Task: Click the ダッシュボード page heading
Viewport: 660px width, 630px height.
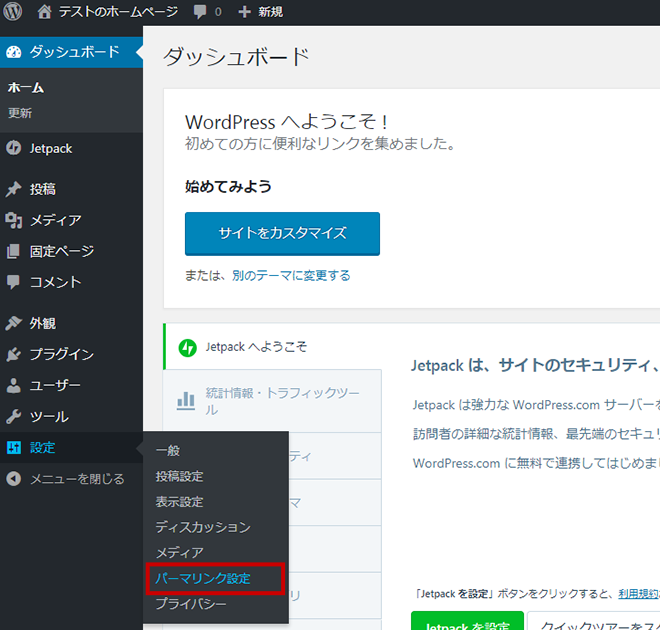Action: point(237,57)
